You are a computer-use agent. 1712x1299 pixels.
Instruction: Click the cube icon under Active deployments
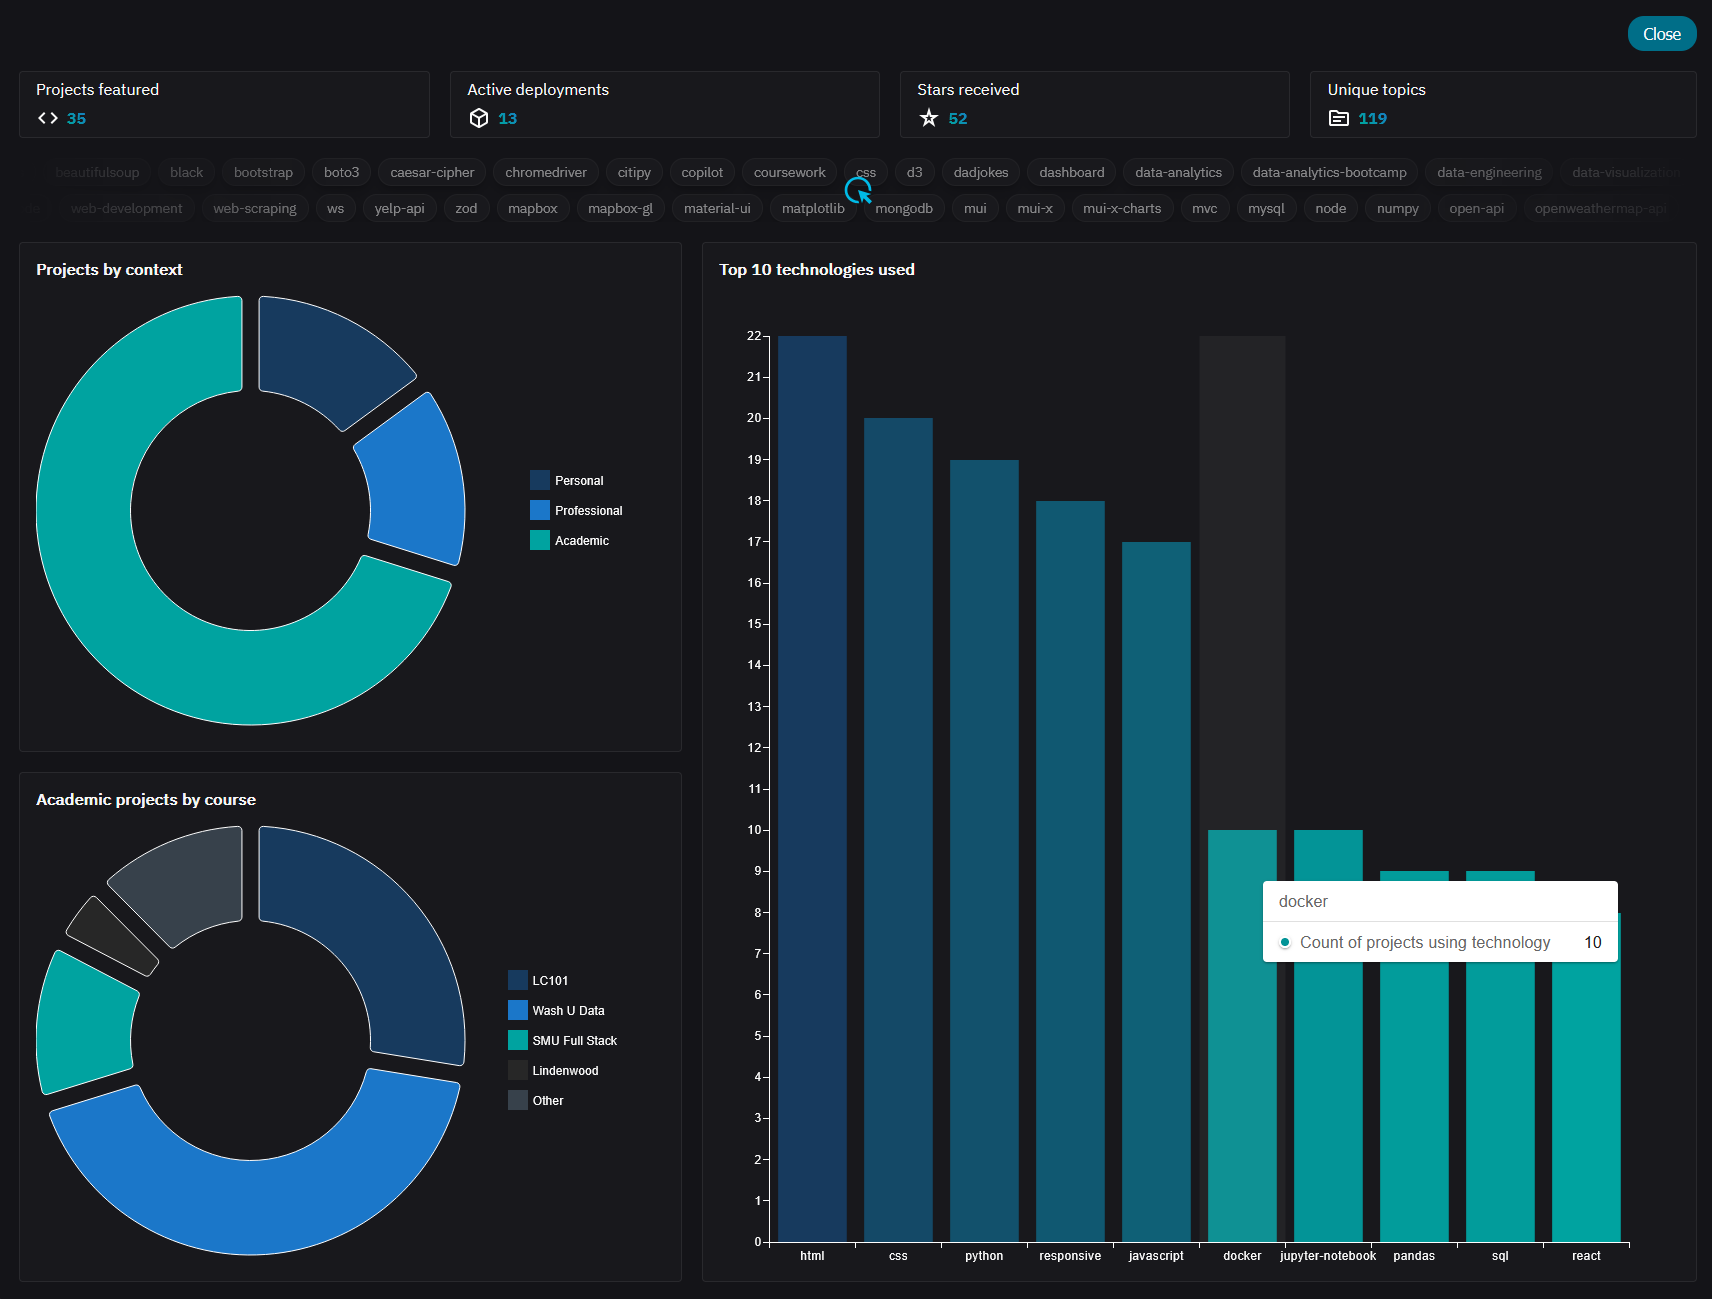(x=479, y=118)
